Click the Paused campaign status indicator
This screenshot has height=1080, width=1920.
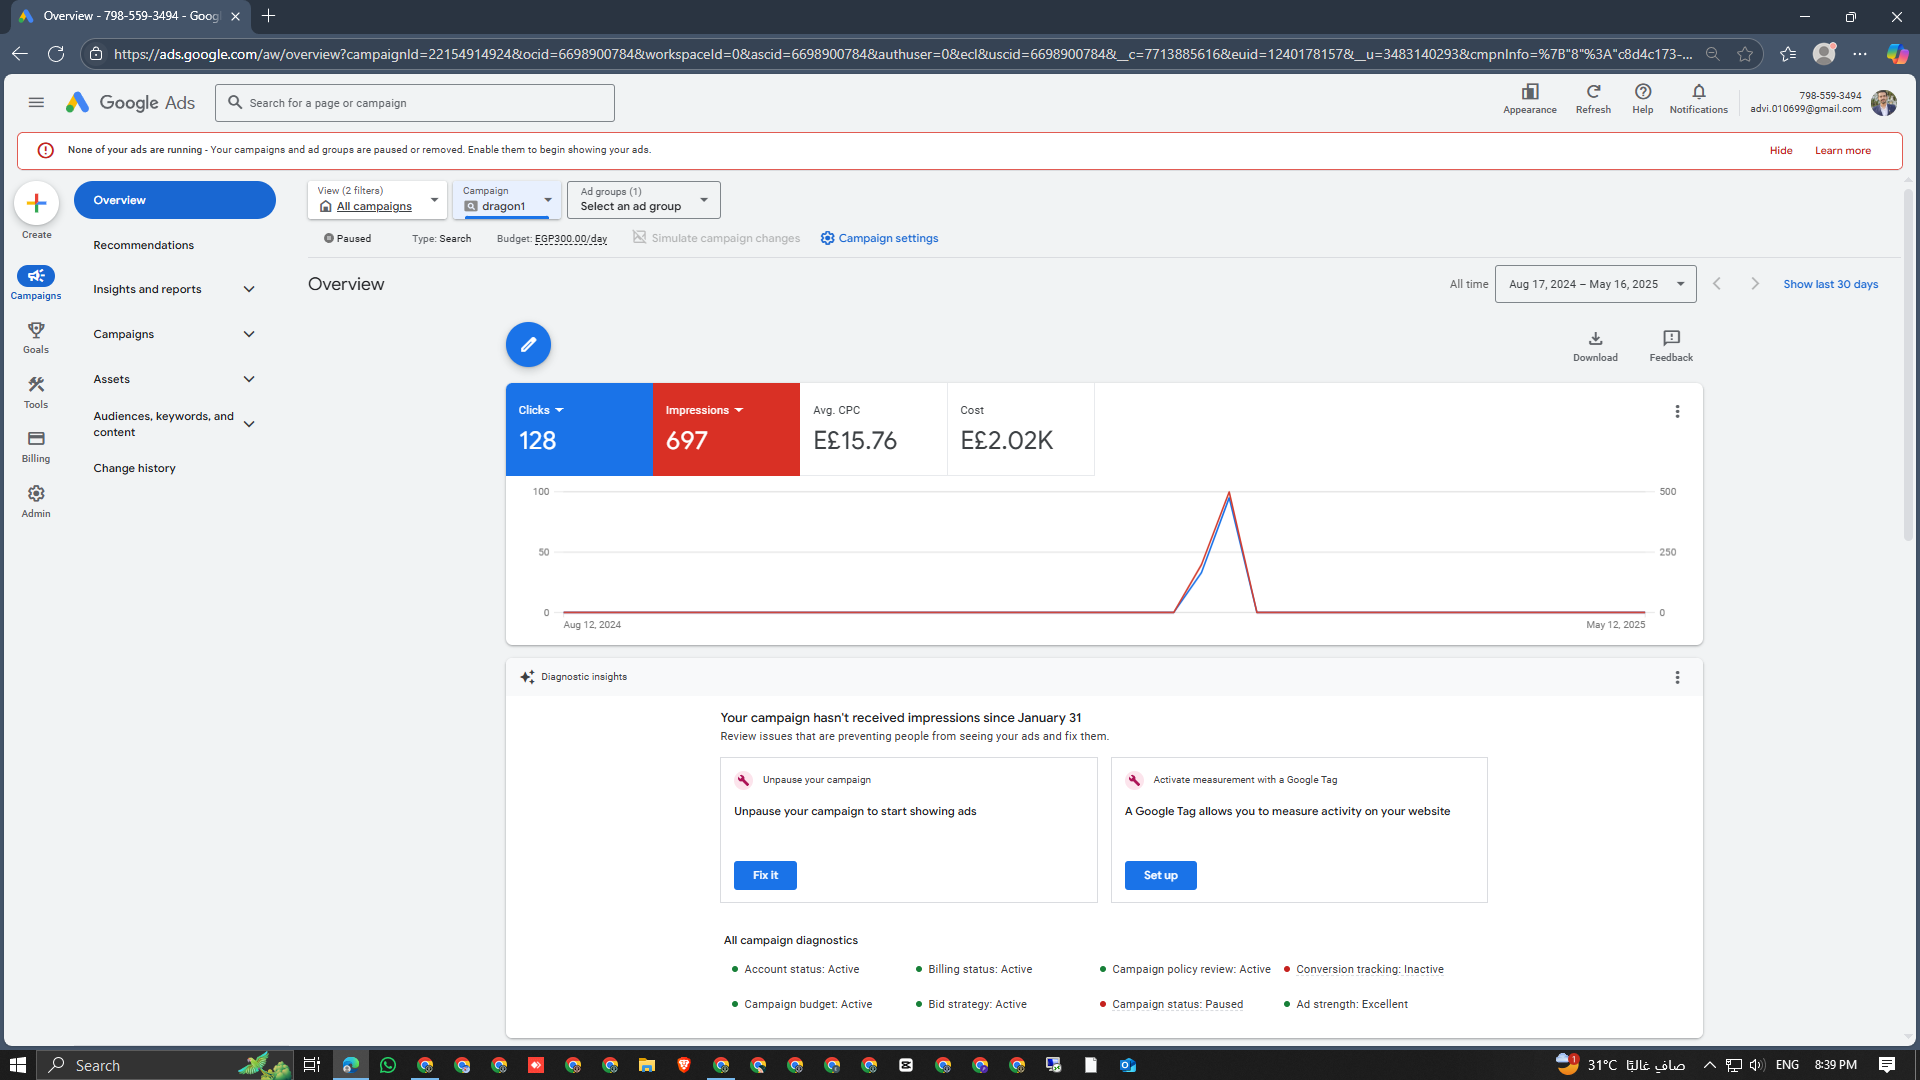tap(347, 238)
